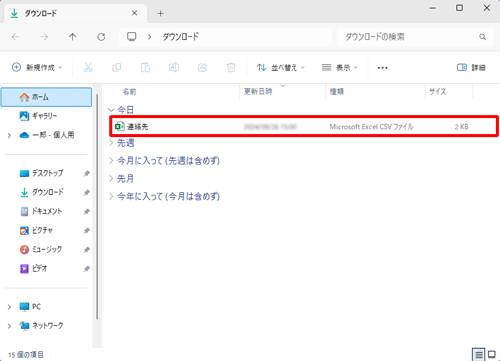500x361 pixels.
Task: Select ホーム in the navigation pane
Action: click(46, 97)
